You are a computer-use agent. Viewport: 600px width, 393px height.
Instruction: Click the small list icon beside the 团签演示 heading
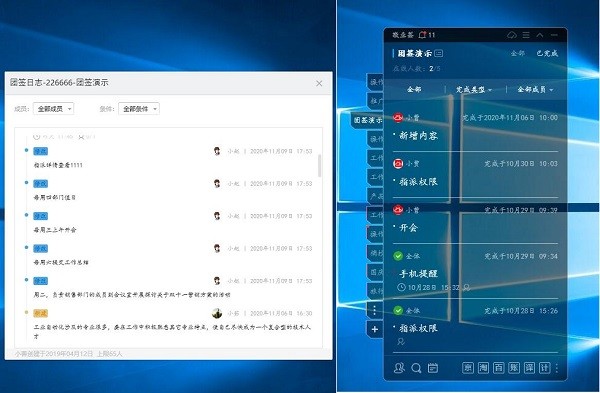point(439,53)
